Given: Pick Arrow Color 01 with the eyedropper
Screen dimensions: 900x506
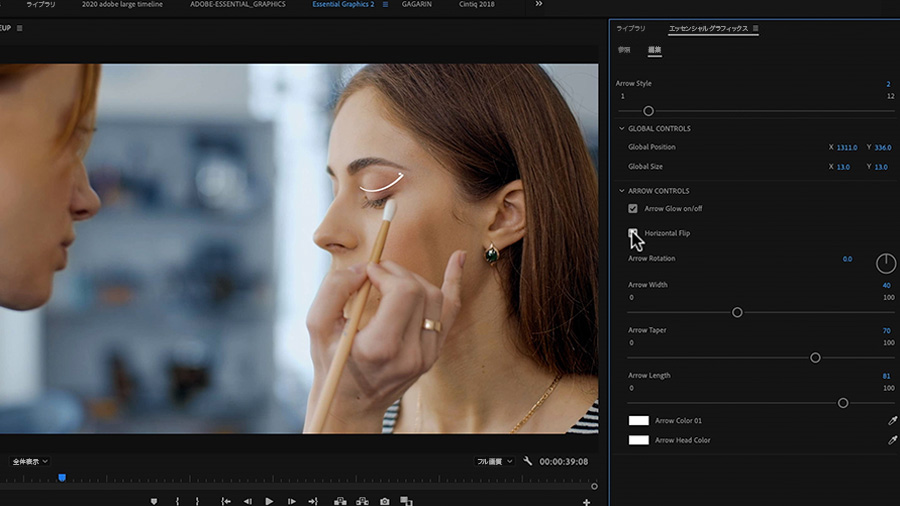Looking at the screenshot, I should [x=892, y=421].
